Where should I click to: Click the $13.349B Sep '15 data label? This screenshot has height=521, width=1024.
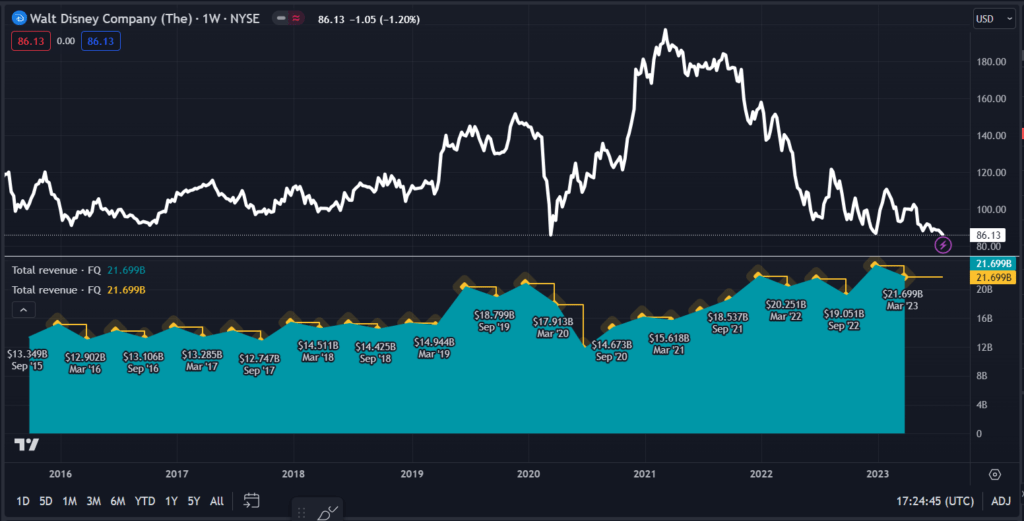(27, 360)
